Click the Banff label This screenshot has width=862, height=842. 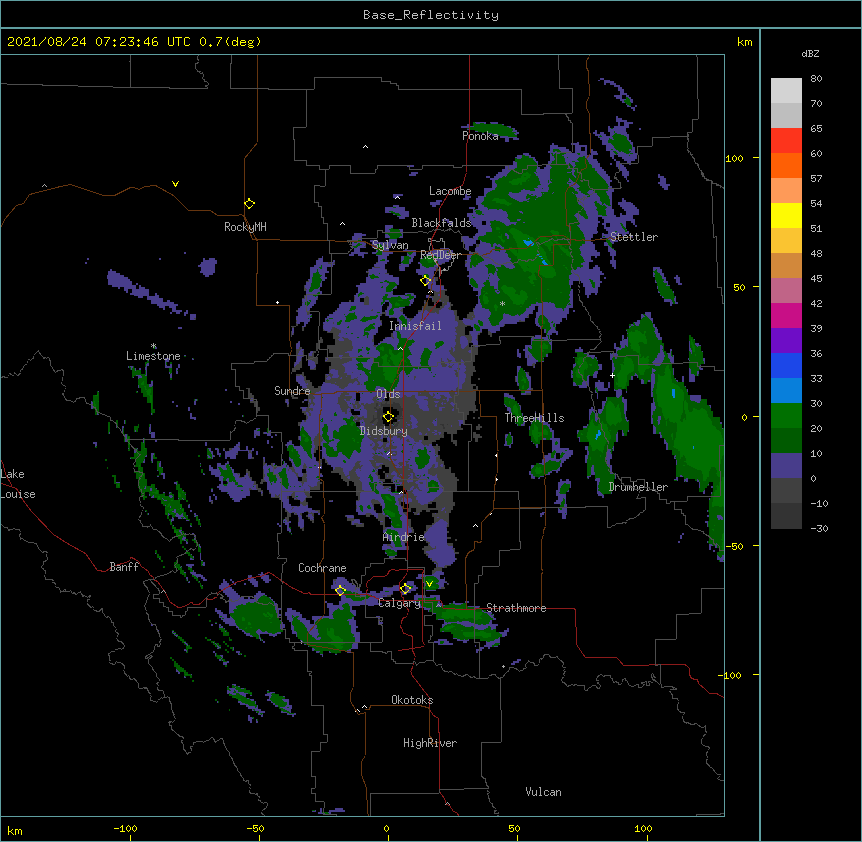point(124,567)
